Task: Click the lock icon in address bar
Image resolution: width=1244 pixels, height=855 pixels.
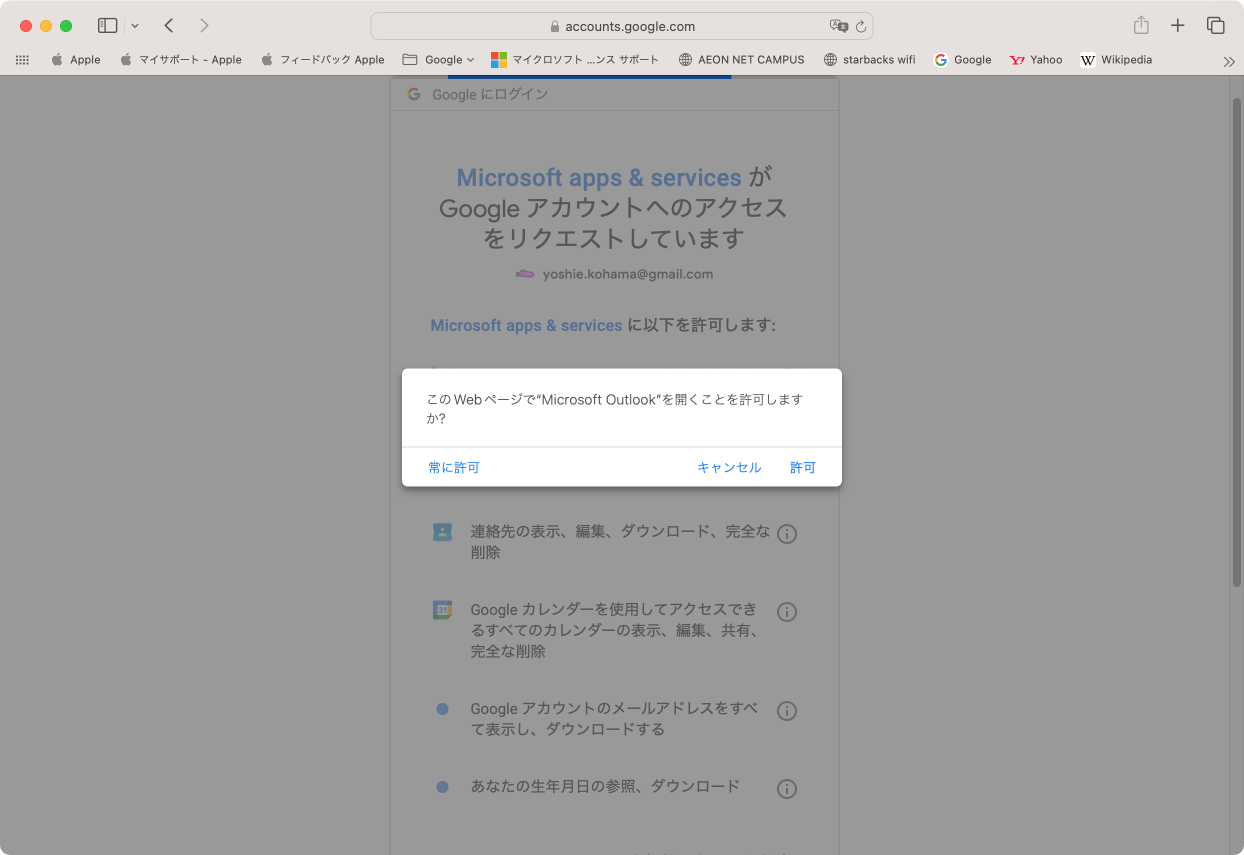Action: click(555, 27)
